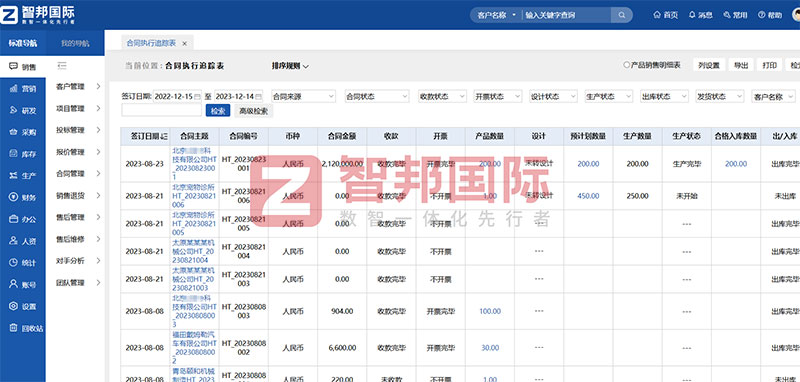Open the 发货状态 filter dropdown
This screenshot has height=382, width=800.
[x=720, y=96]
